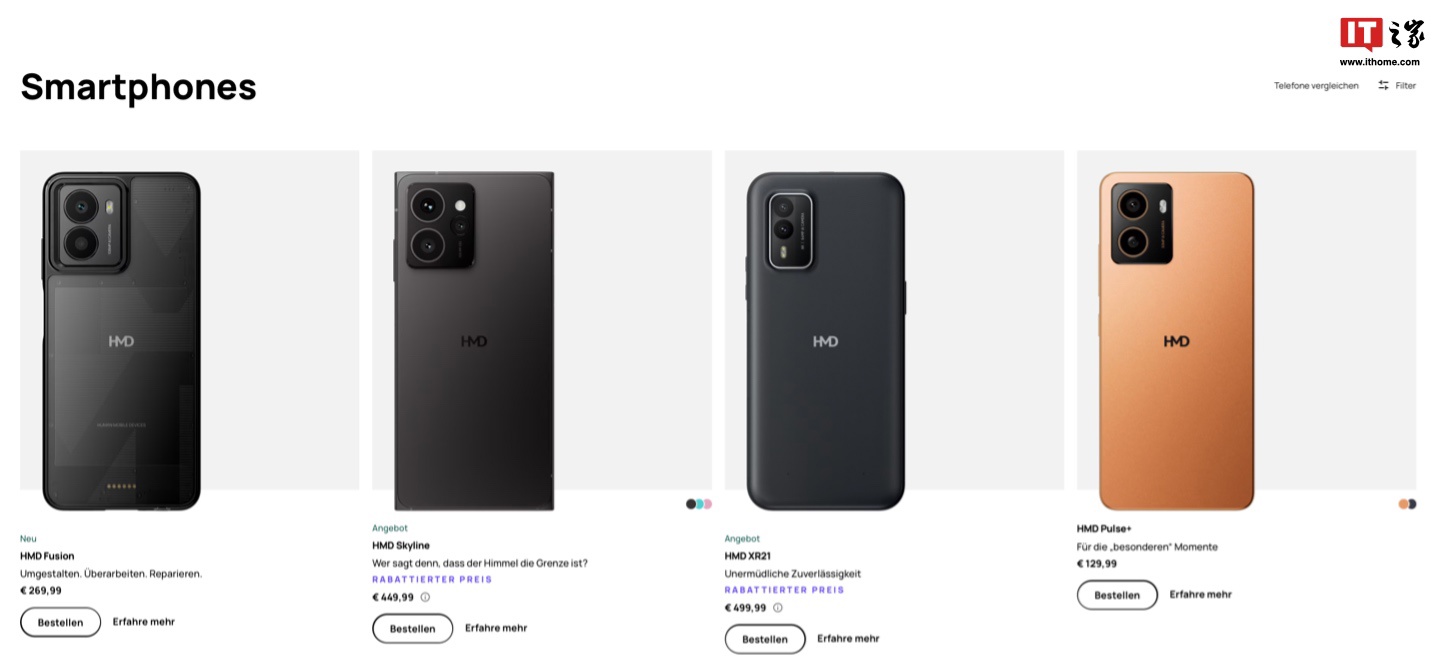Click the info icon beside the HMD Skyline price

coord(426,597)
